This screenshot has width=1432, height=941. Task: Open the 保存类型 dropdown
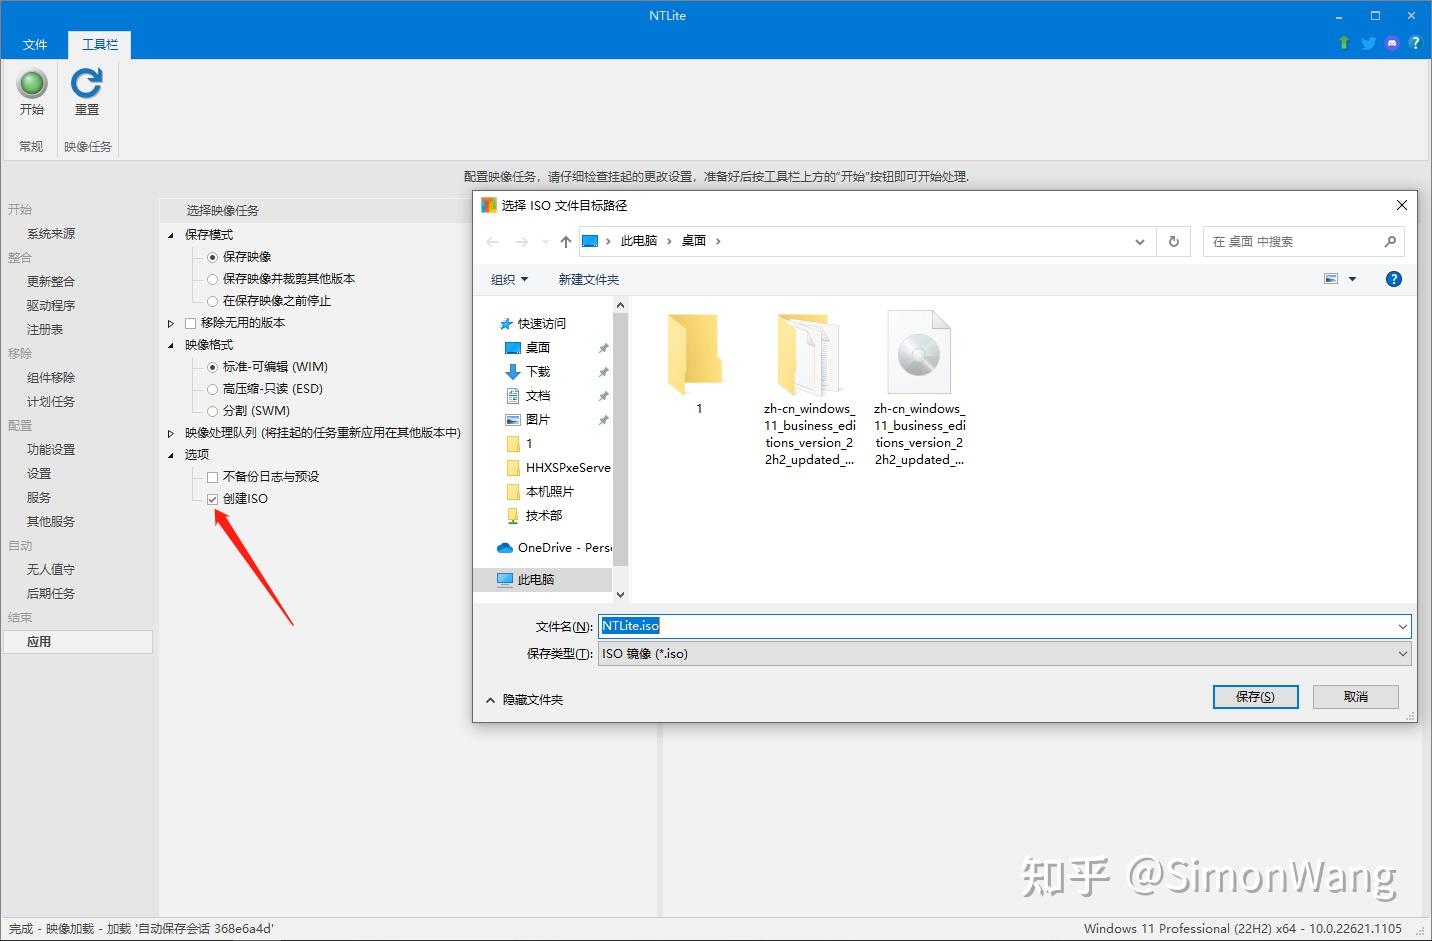tap(1403, 653)
